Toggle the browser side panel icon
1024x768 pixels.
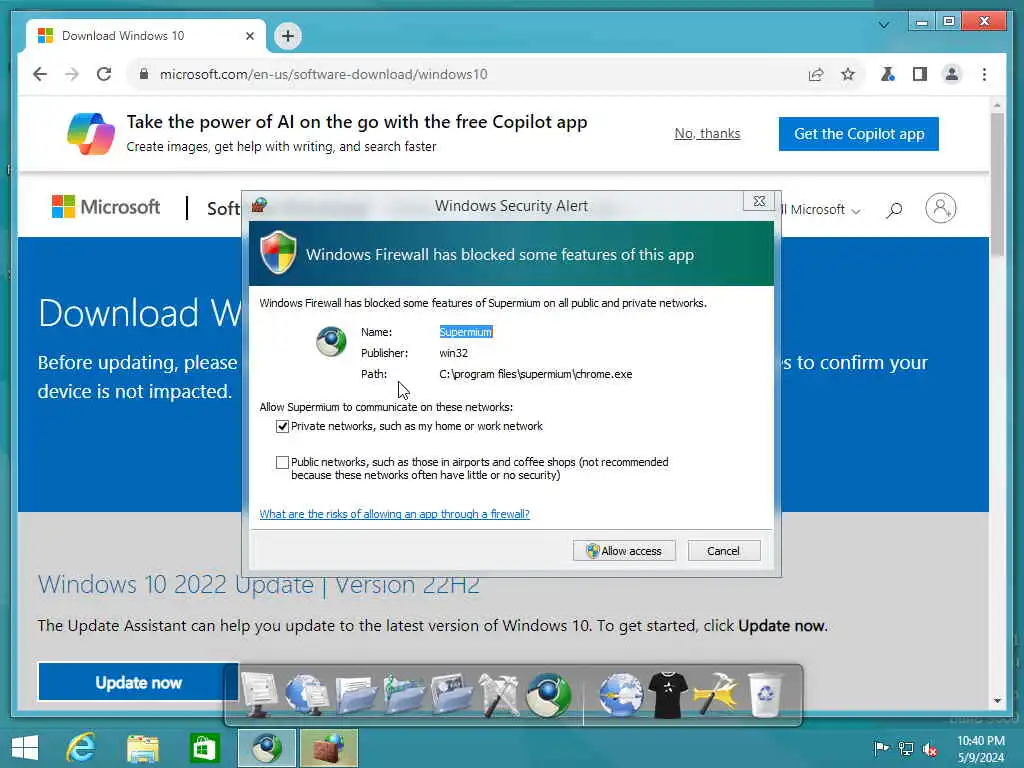(x=920, y=74)
